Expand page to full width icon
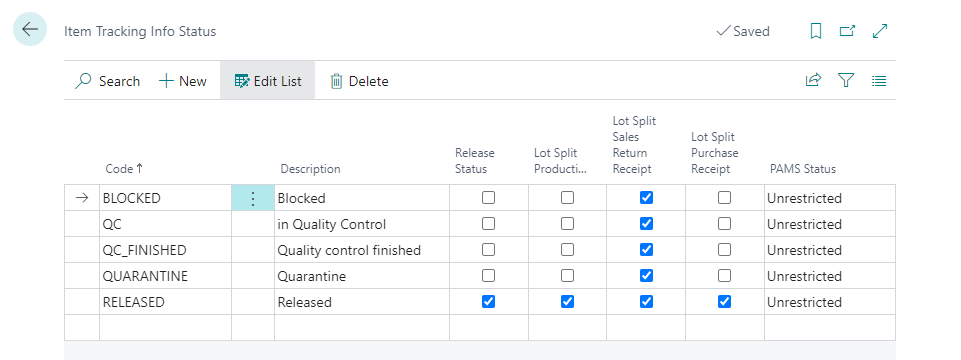The height and width of the screenshot is (360, 961). point(880,31)
